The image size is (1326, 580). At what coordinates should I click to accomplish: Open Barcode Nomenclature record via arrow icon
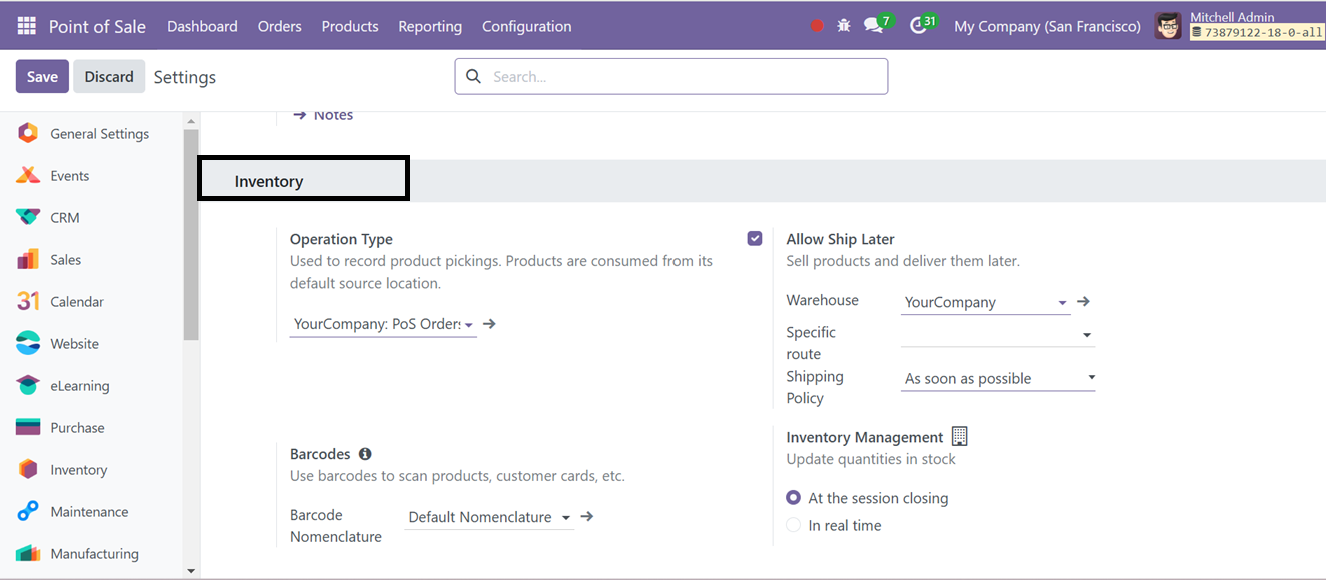tap(587, 517)
